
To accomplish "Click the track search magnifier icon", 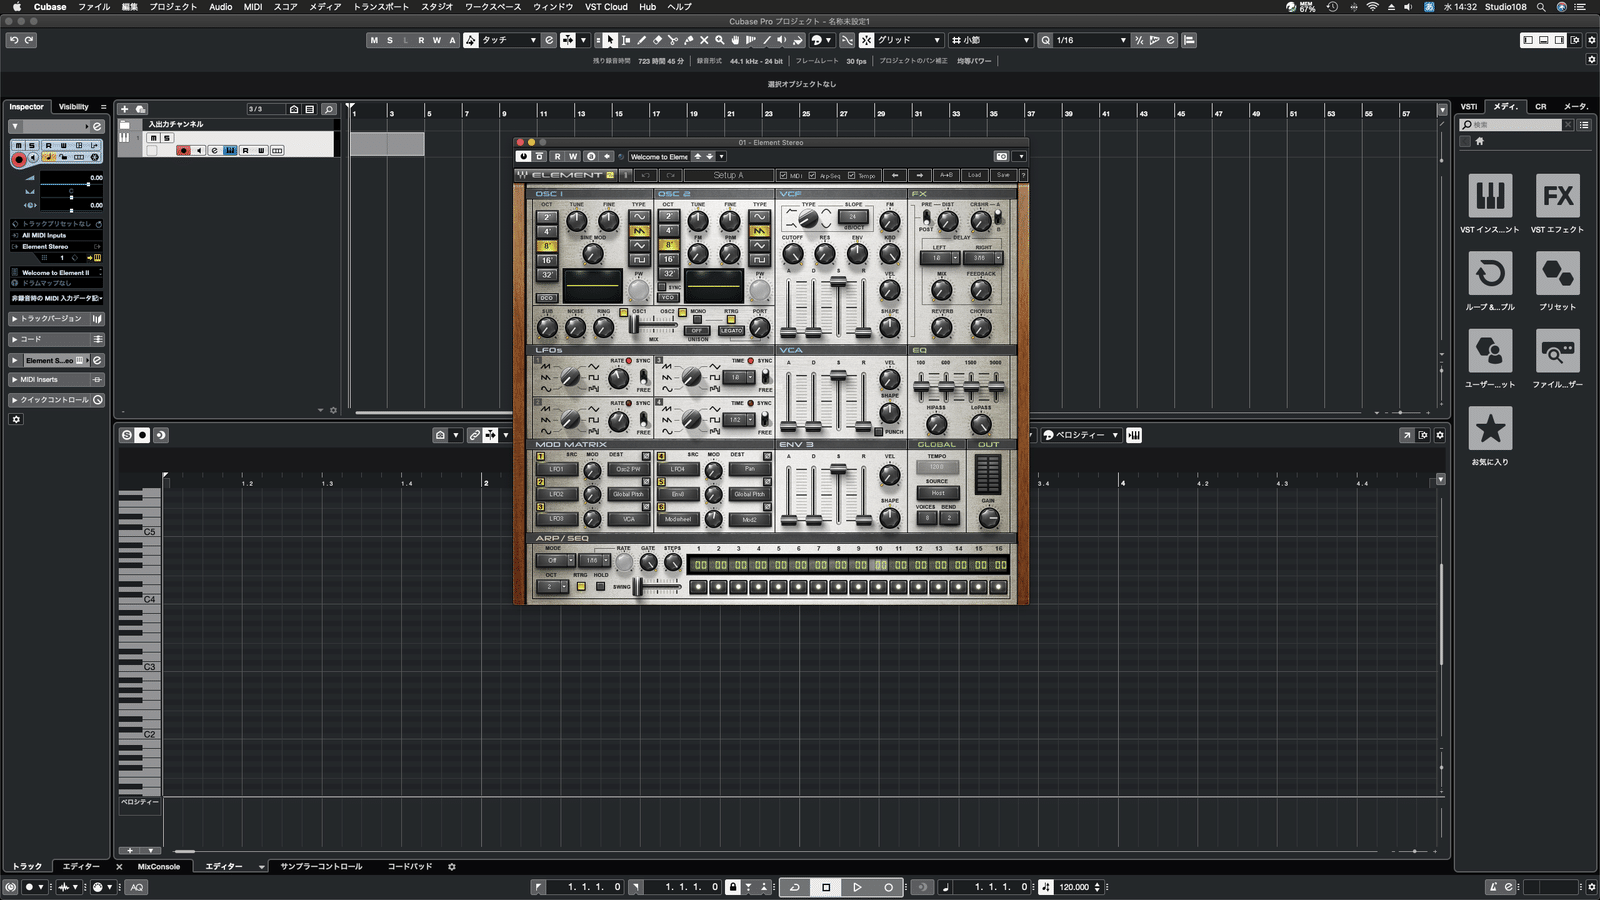I will pos(328,109).
